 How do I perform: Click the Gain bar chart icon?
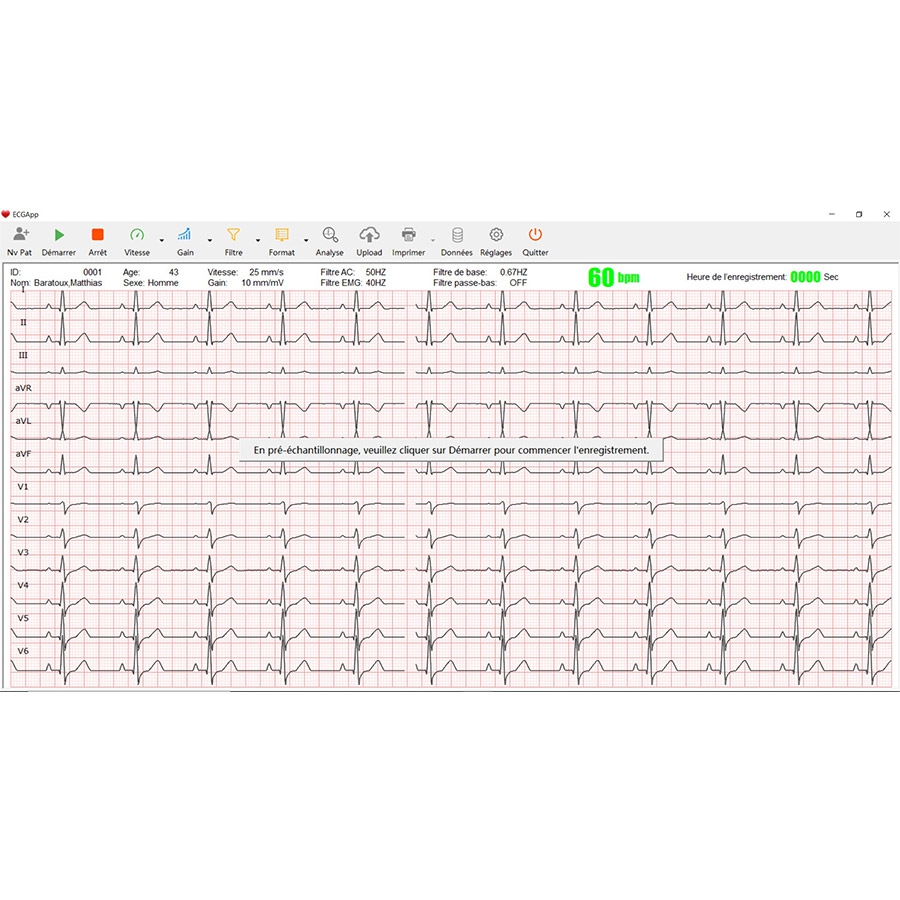pos(185,235)
